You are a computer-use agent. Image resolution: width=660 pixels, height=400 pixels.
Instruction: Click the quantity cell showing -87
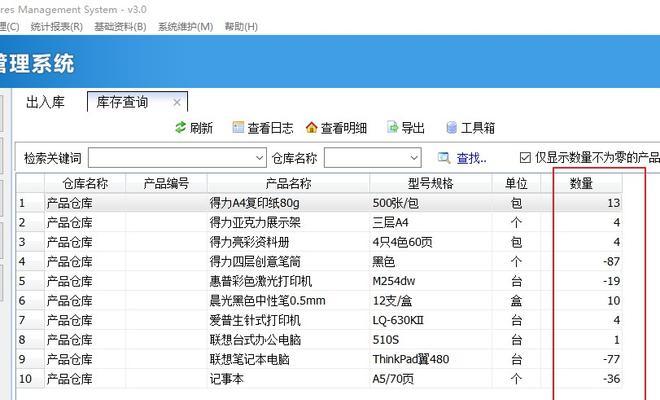pos(581,261)
